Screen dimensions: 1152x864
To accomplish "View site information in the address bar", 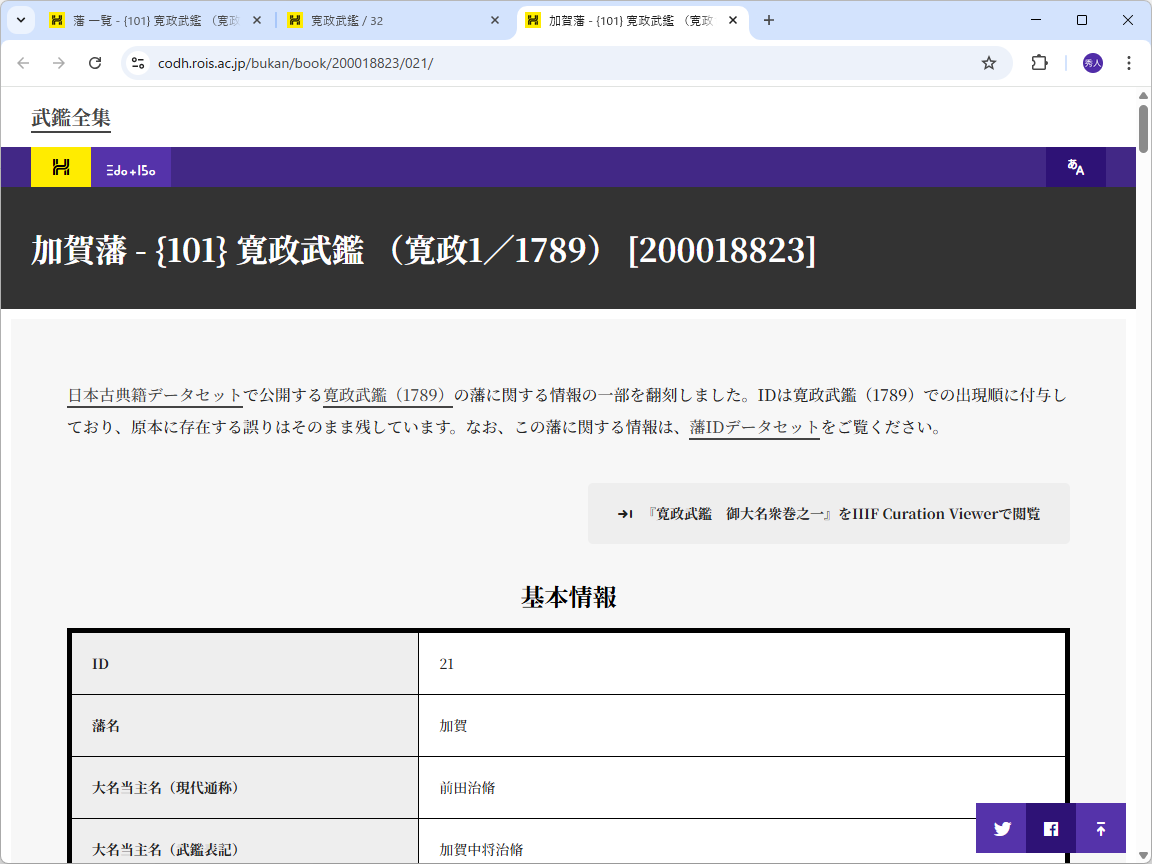I will 136,62.
